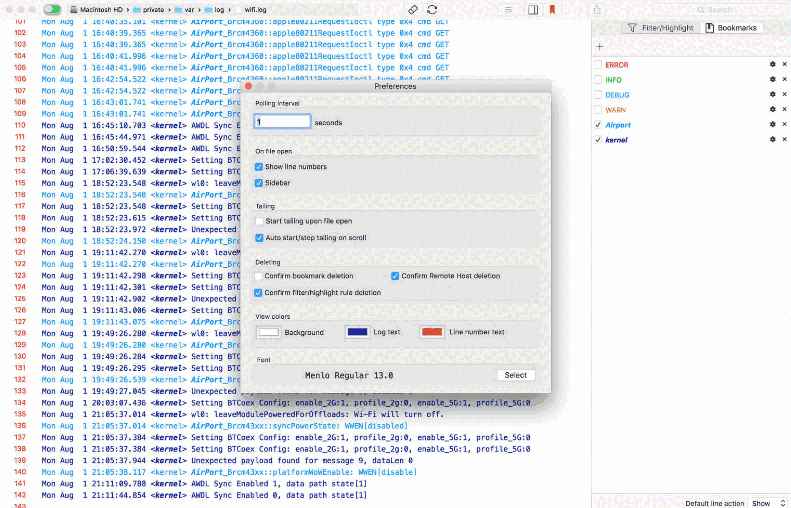Open Macintosh HD in path bar

[97, 9]
